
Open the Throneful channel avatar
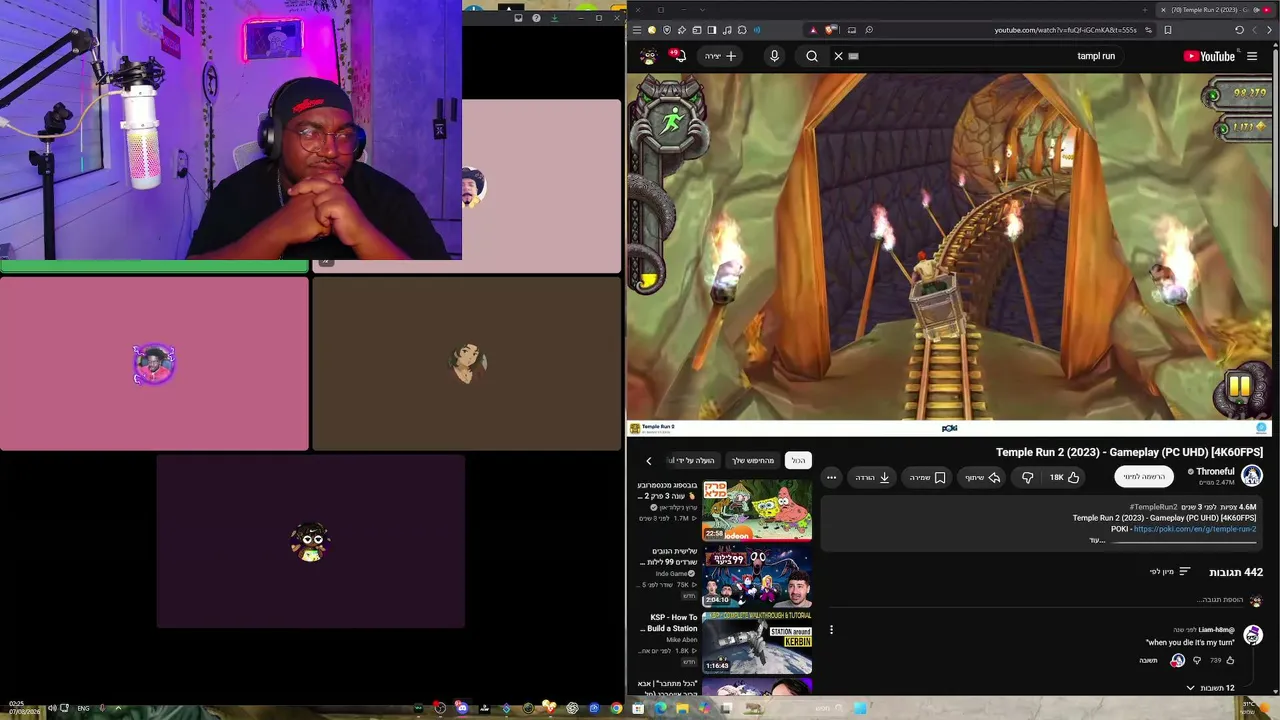pos(1252,476)
